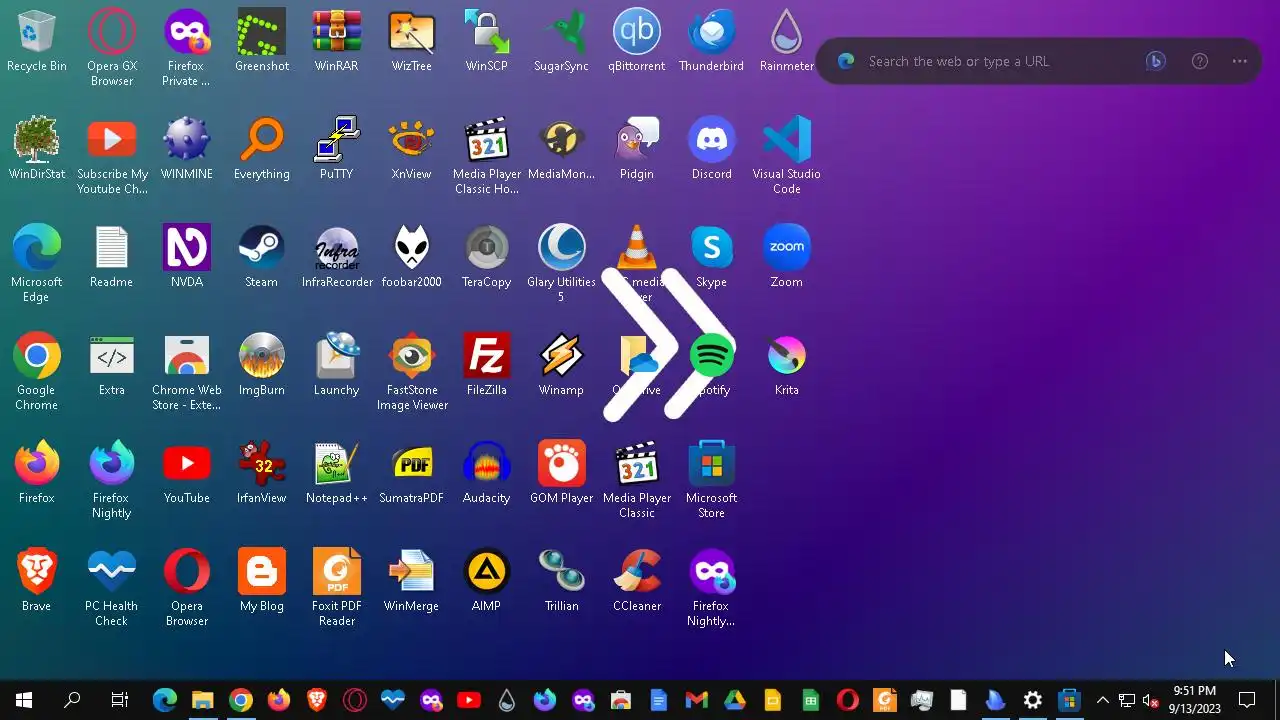Viewport: 1280px width, 720px height.
Task: Open WinMerge desktop shortcut
Action: 411,582
